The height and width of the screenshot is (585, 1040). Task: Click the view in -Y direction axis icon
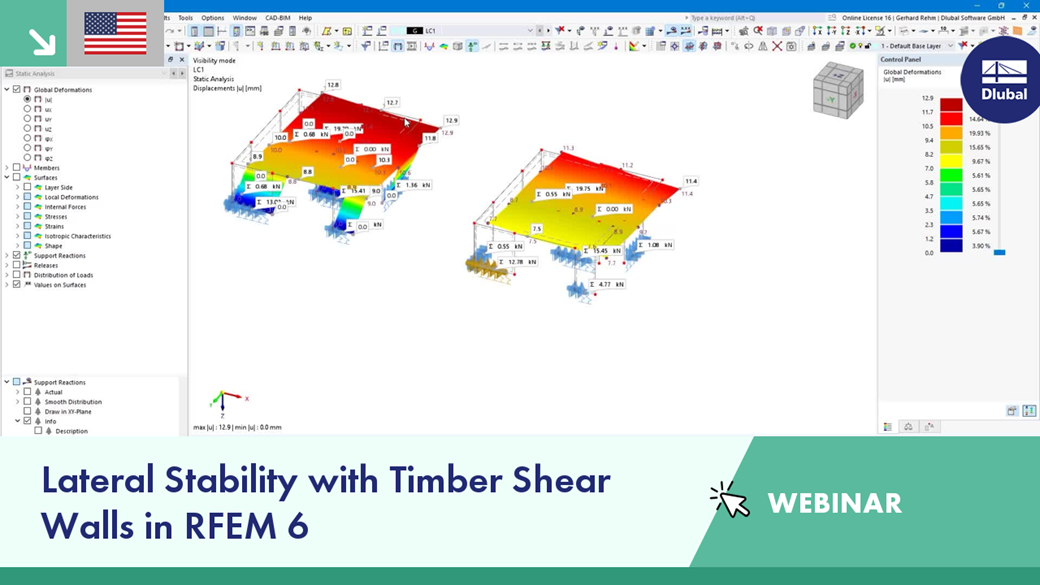[x=832, y=31]
